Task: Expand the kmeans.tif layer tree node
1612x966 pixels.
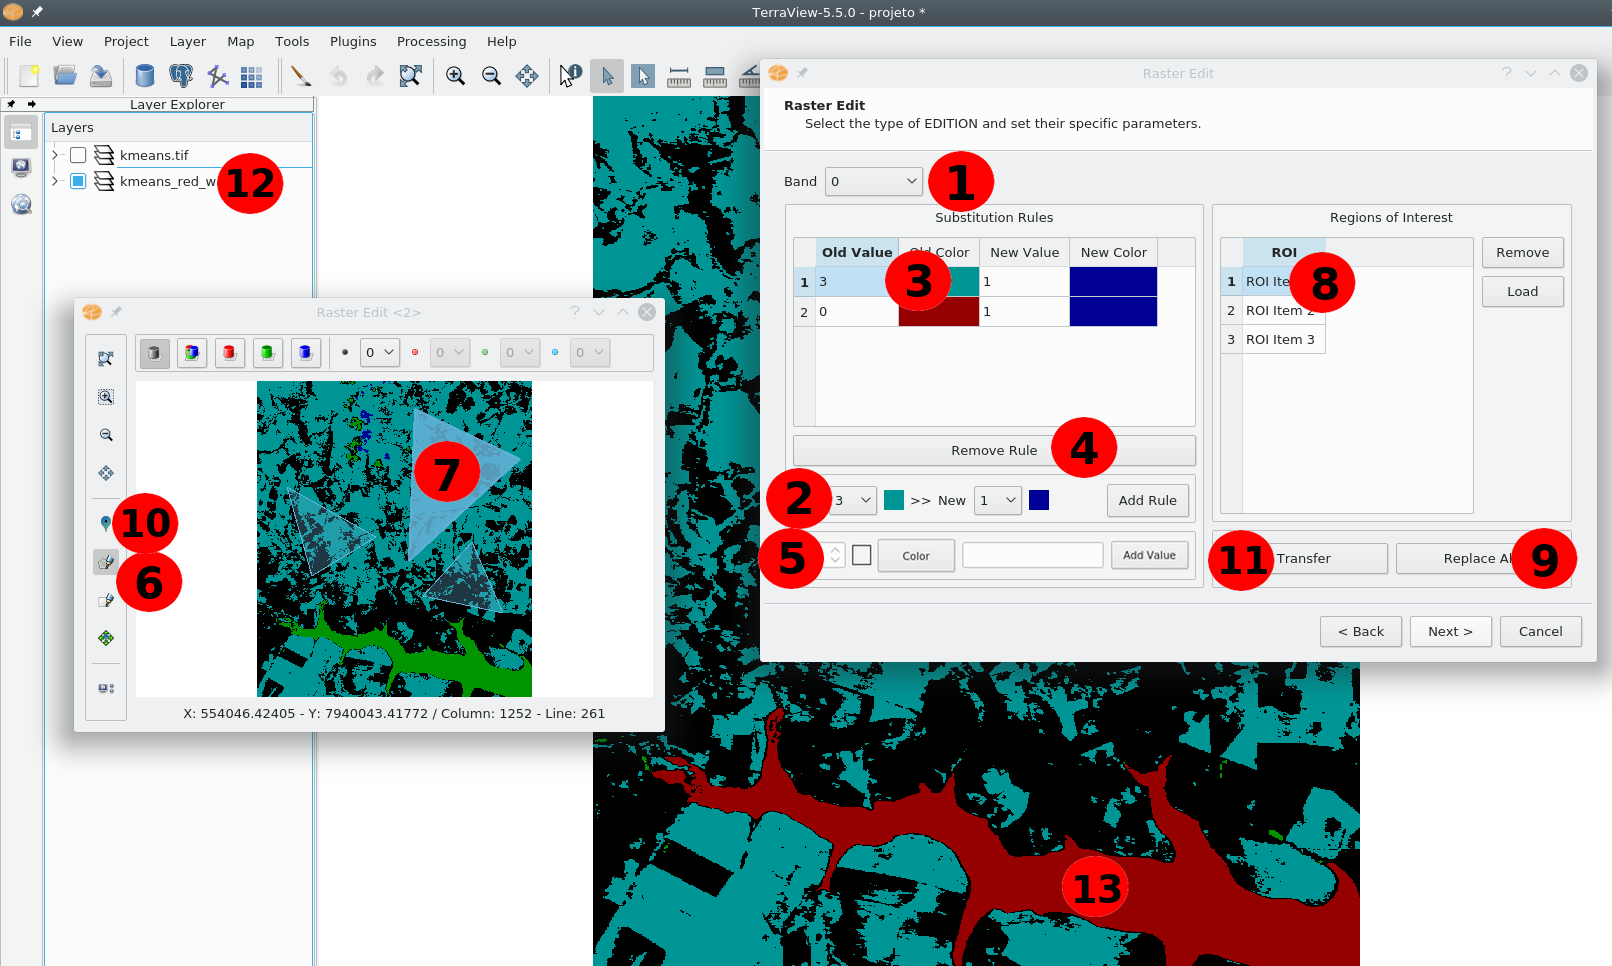Action: pyautogui.click(x=56, y=155)
